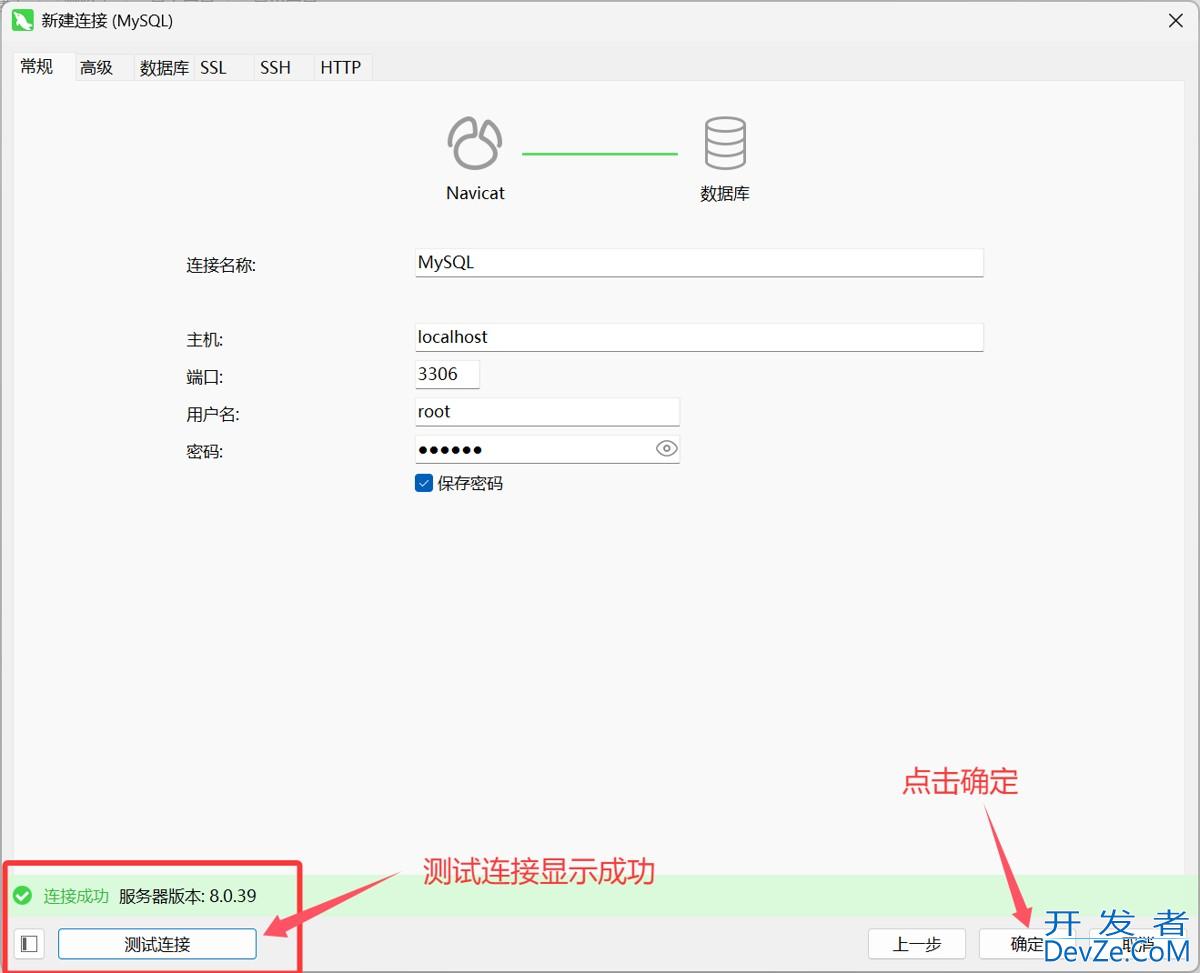Select the 用户名 field containing root
The width and height of the screenshot is (1200, 973).
pyautogui.click(x=546, y=412)
